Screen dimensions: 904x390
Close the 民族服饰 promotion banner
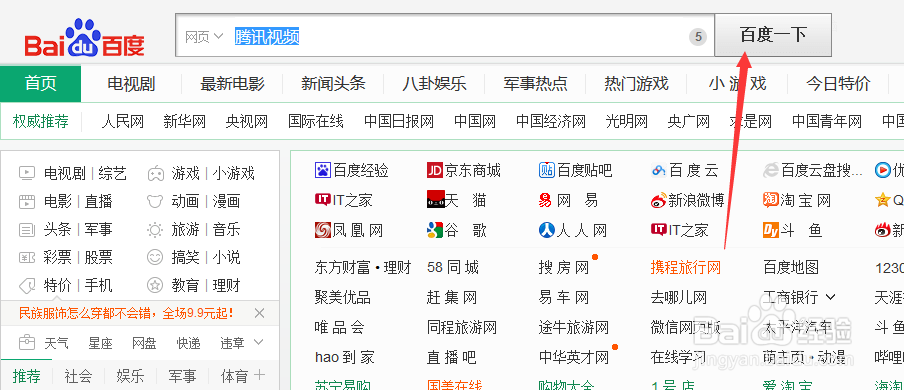point(259,313)
